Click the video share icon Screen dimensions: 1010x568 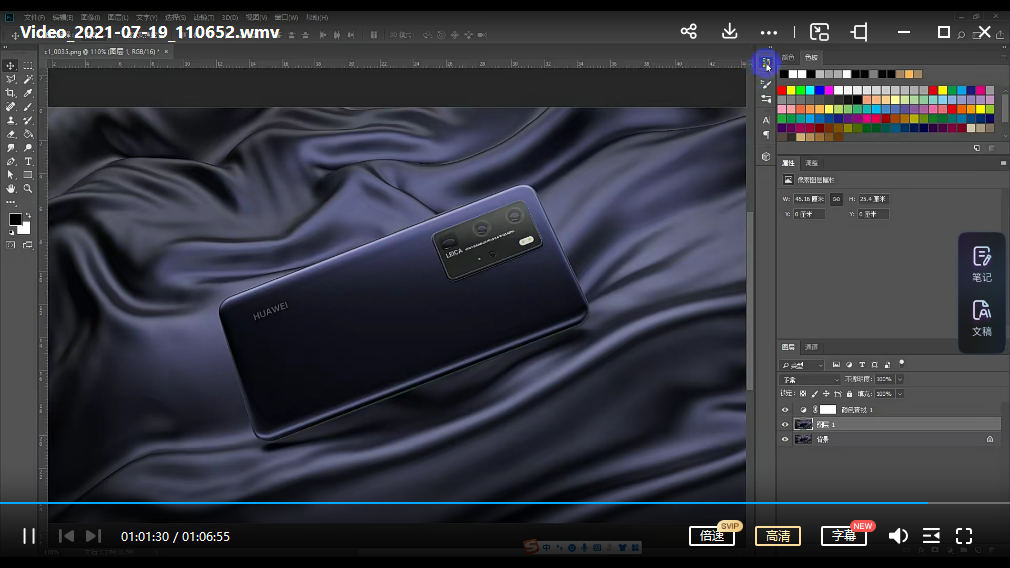pos(689,31)
